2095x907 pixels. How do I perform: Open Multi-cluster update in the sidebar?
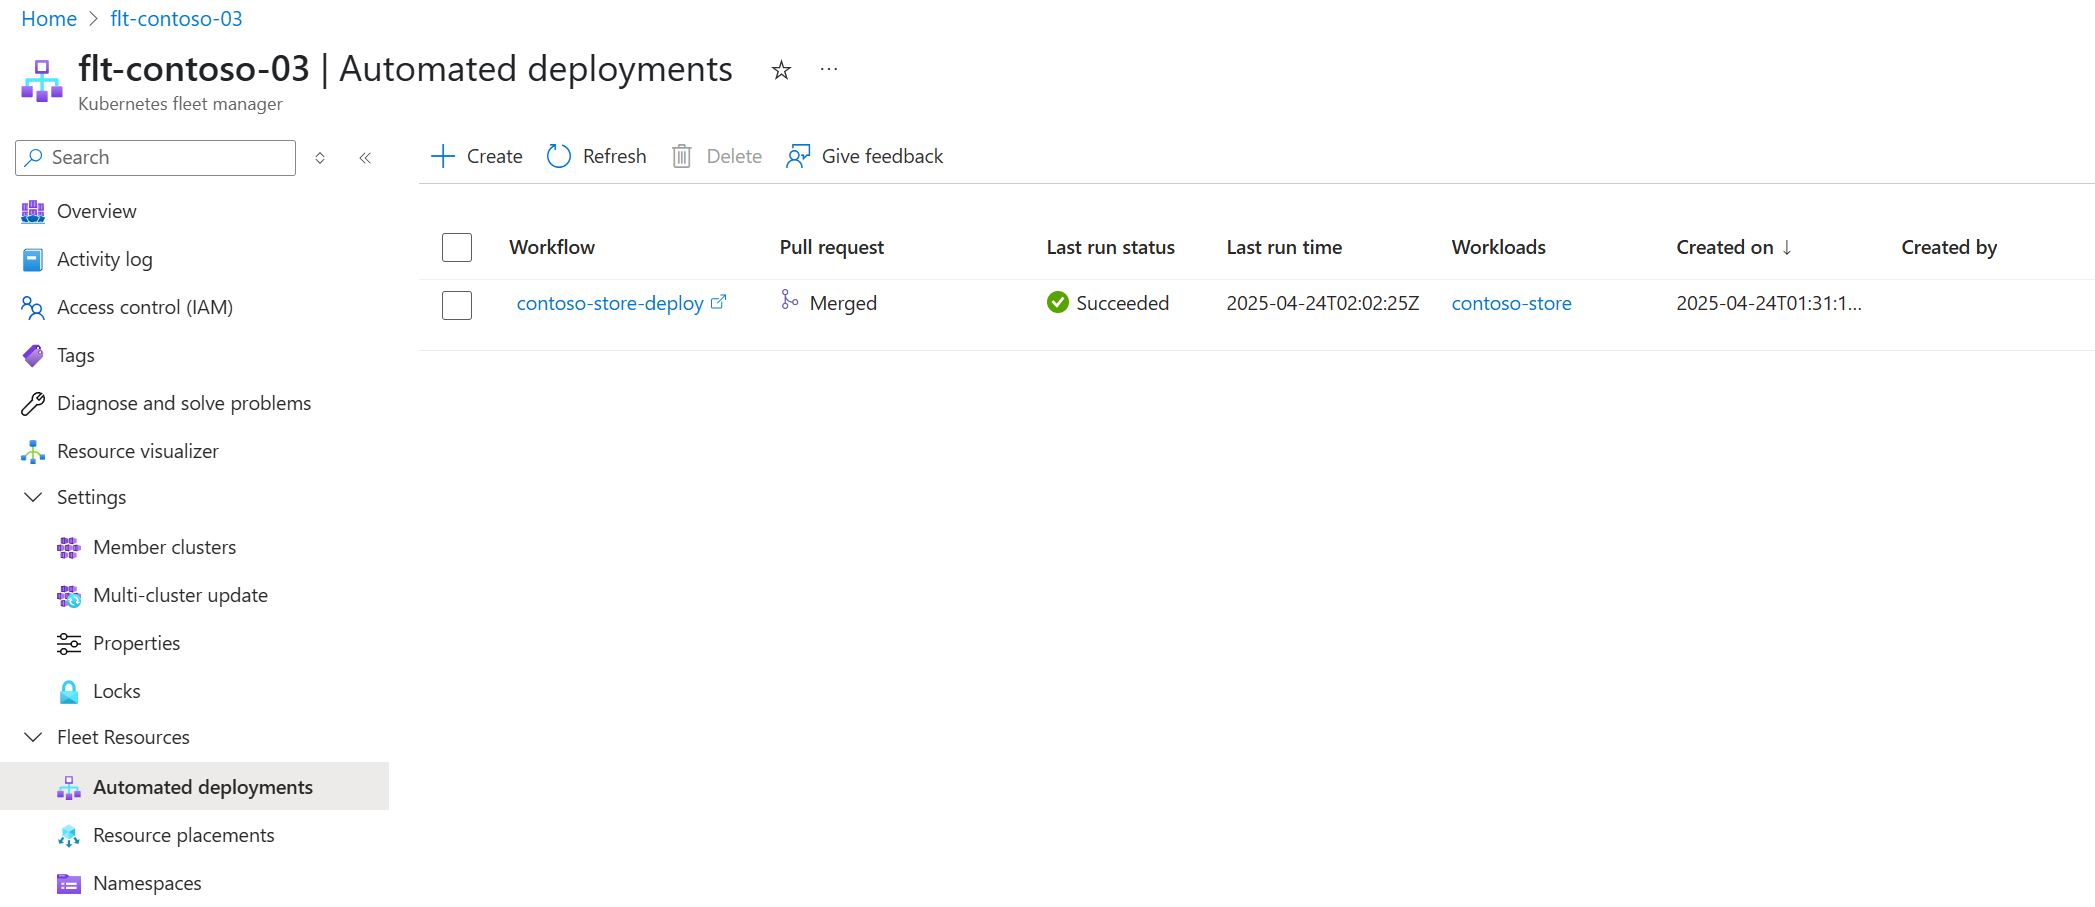163,595
